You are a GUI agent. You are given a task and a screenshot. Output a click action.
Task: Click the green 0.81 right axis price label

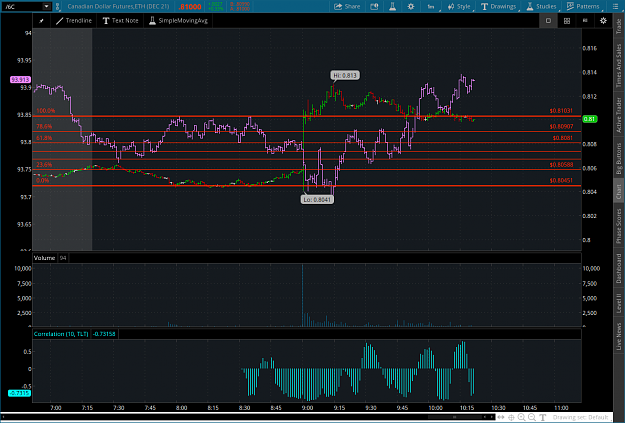590,119
